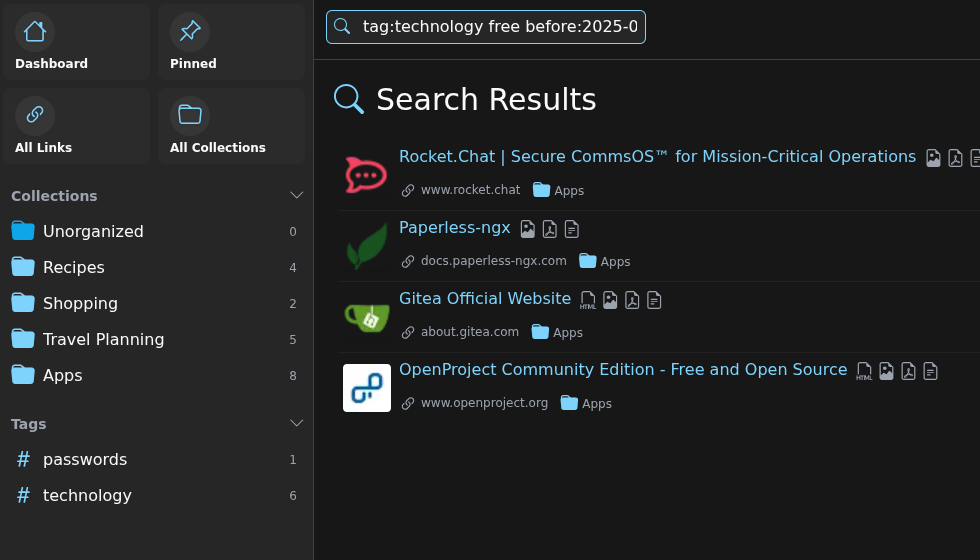Click the Tags section heading
This screenshot has height=560, width=980.
tap(29, 424)
